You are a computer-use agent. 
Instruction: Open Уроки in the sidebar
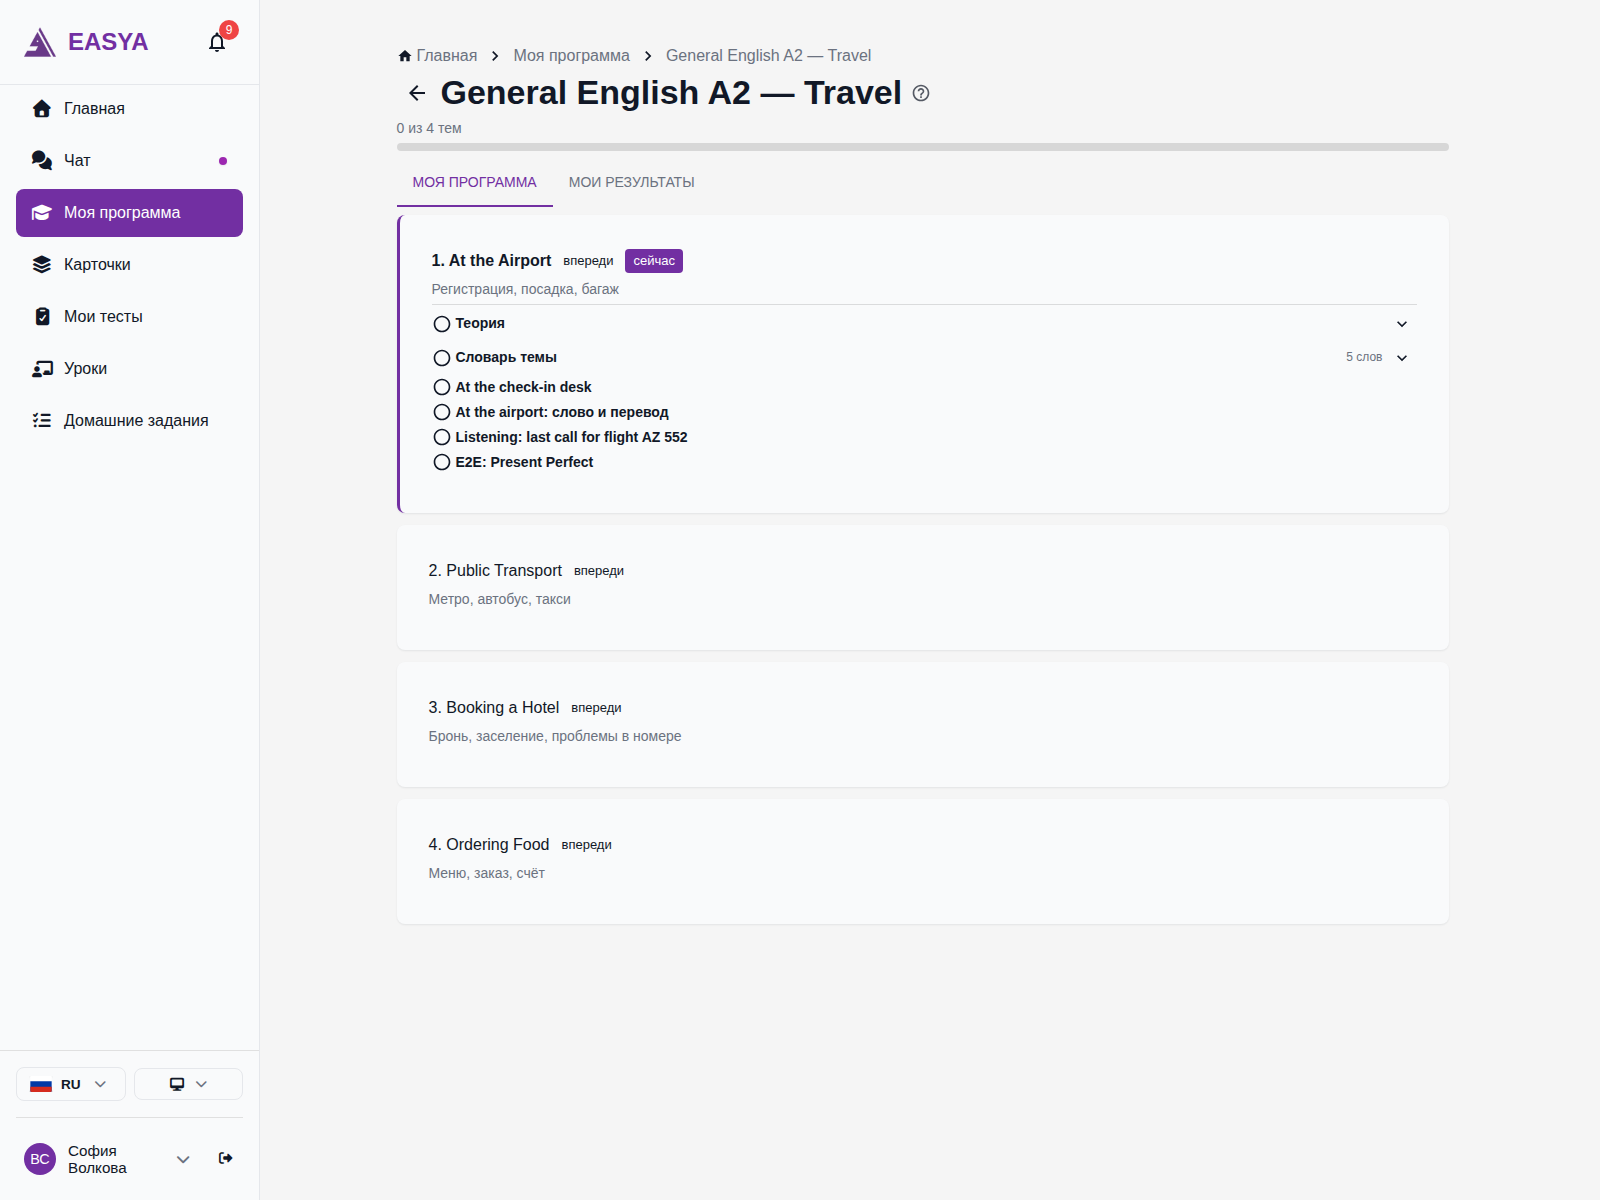tap(129, 369)
